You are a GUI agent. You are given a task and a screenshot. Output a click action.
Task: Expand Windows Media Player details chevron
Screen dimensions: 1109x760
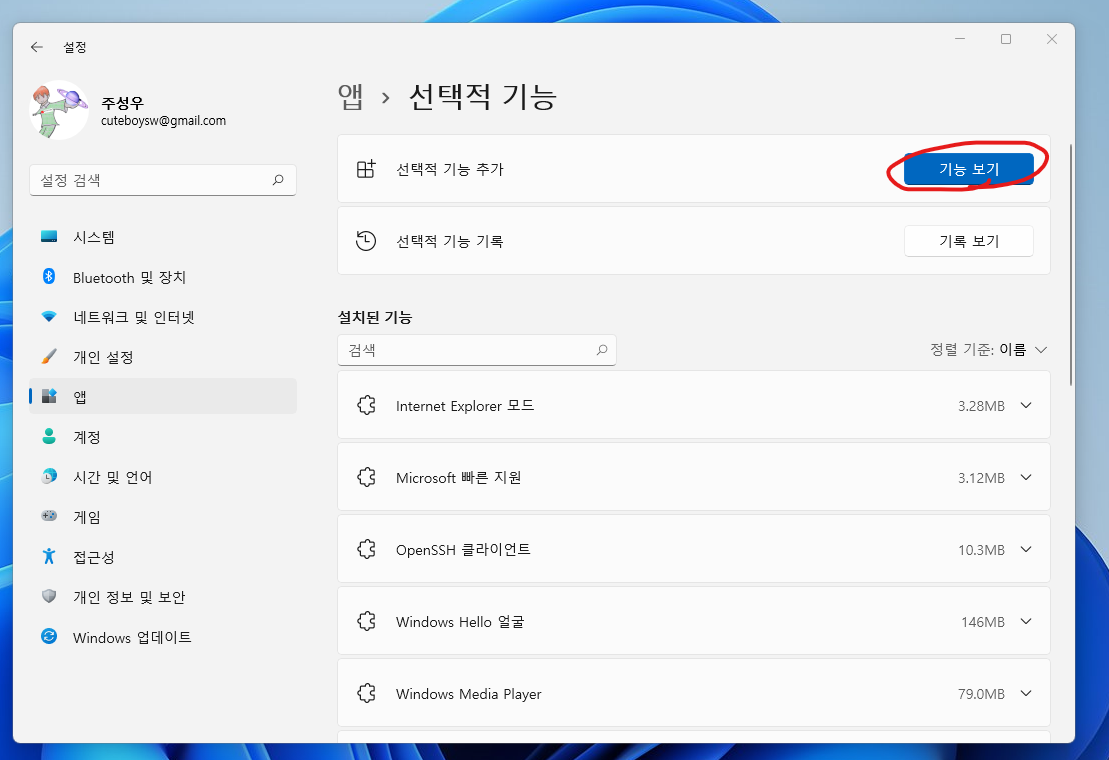coord(1026,694)
